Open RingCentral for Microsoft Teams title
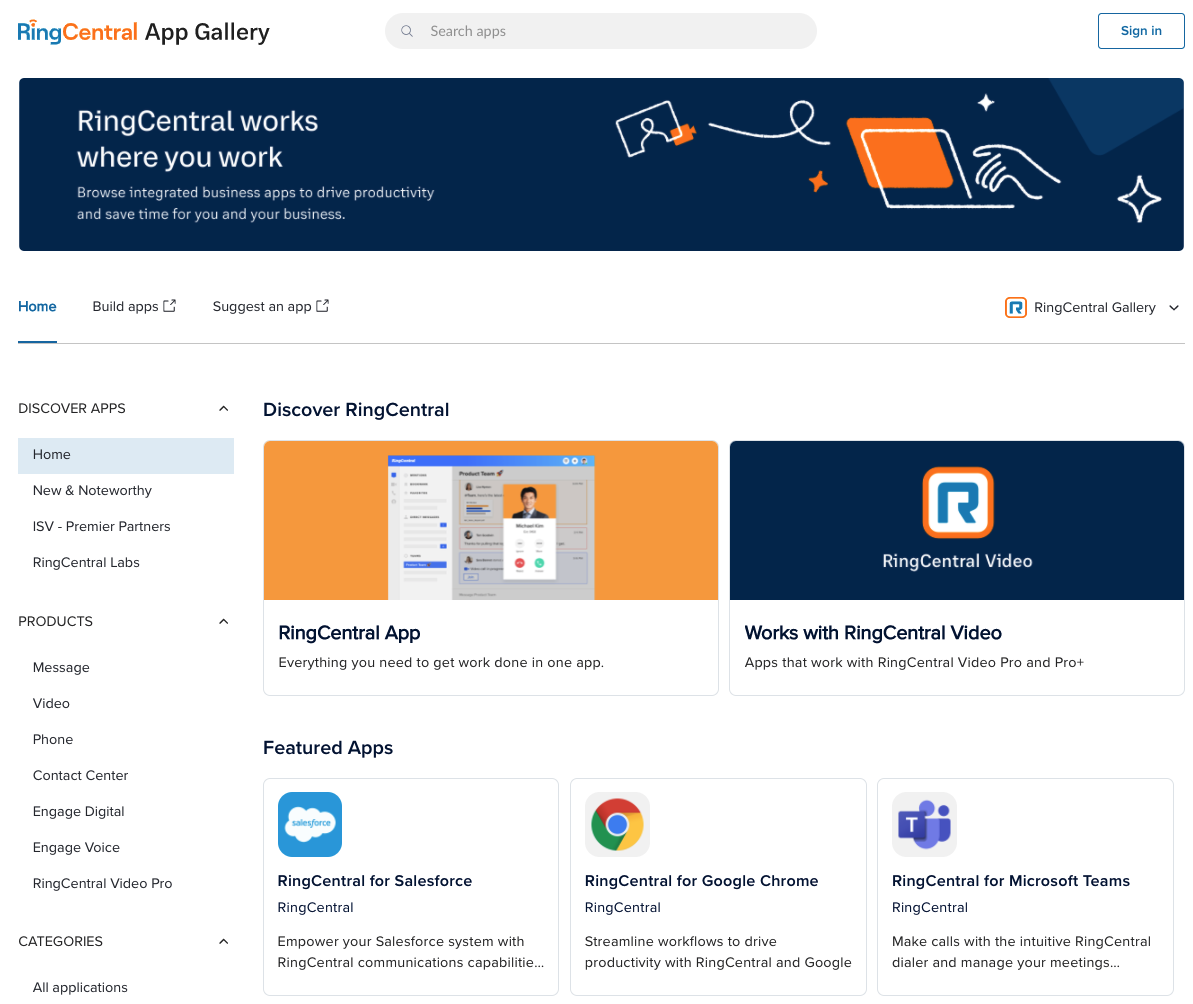This screenshot has height=1004, width=1193. coord(1010,881)
